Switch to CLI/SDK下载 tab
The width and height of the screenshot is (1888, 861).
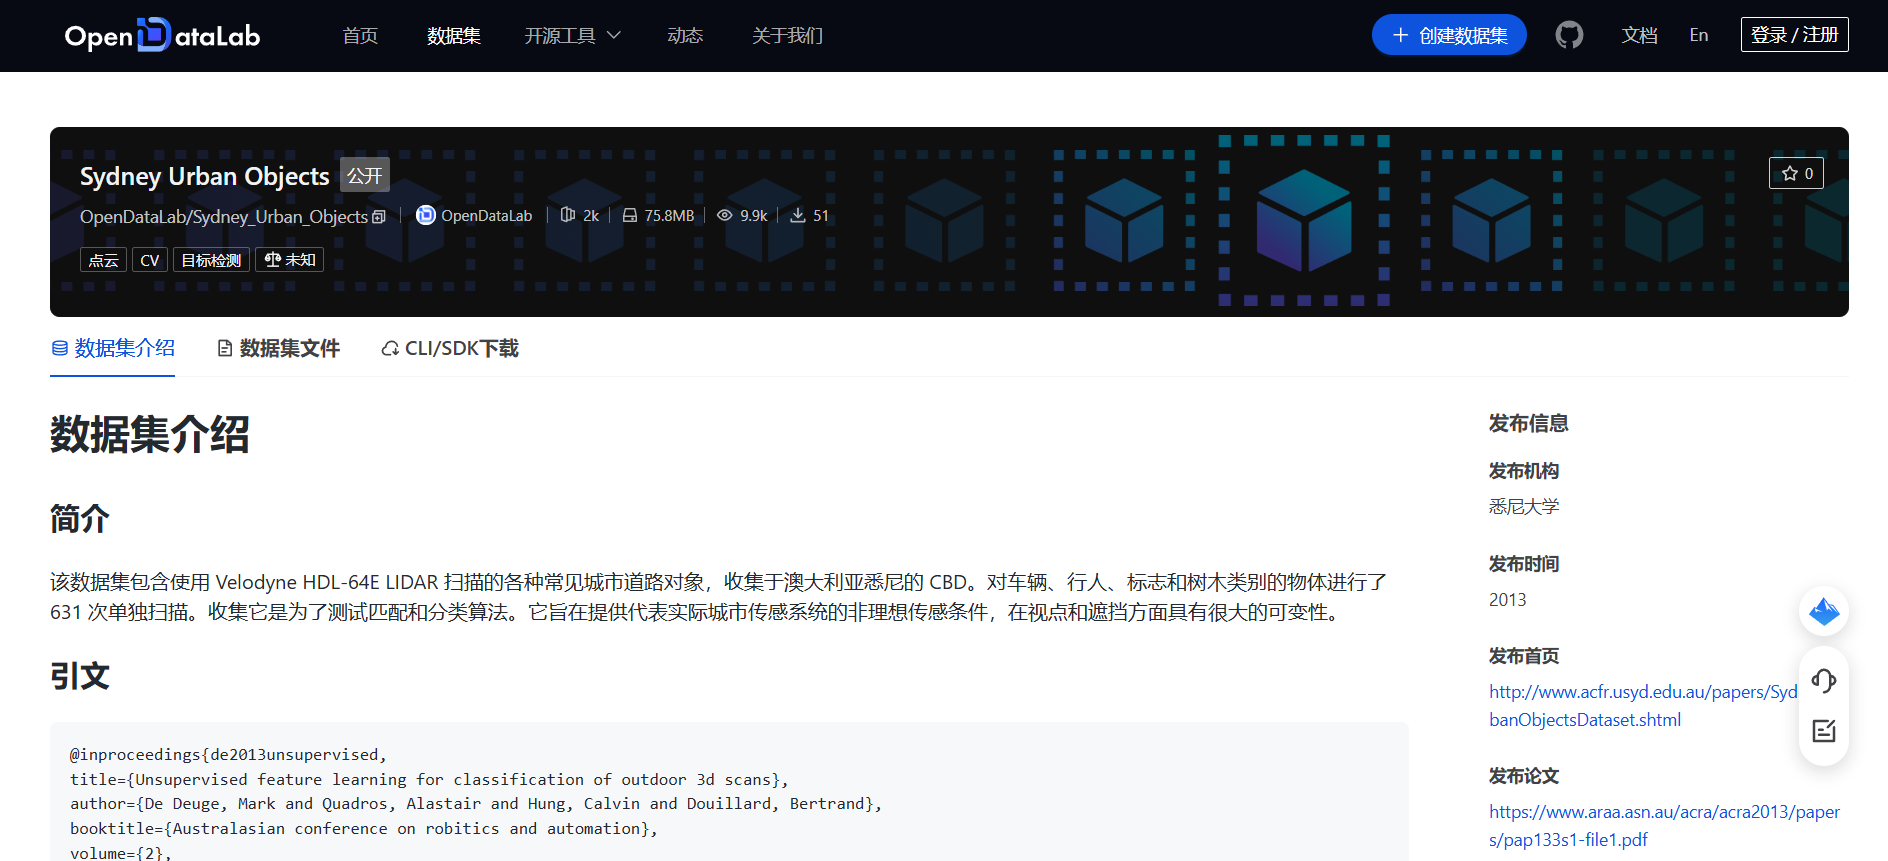coord(450,348)
